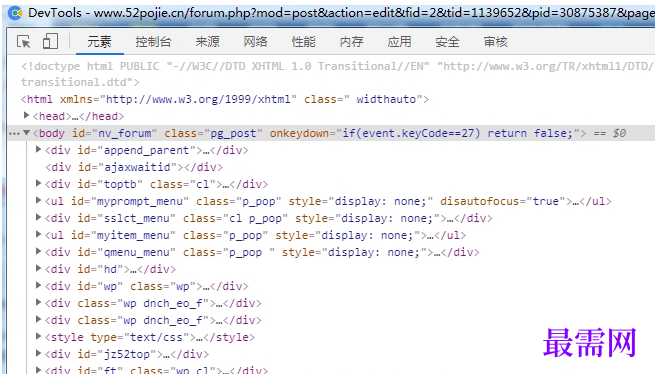The height and width of the screenshot is (374, 655).
Task: Expand the qmenu_menu div node
Action: 38,251
